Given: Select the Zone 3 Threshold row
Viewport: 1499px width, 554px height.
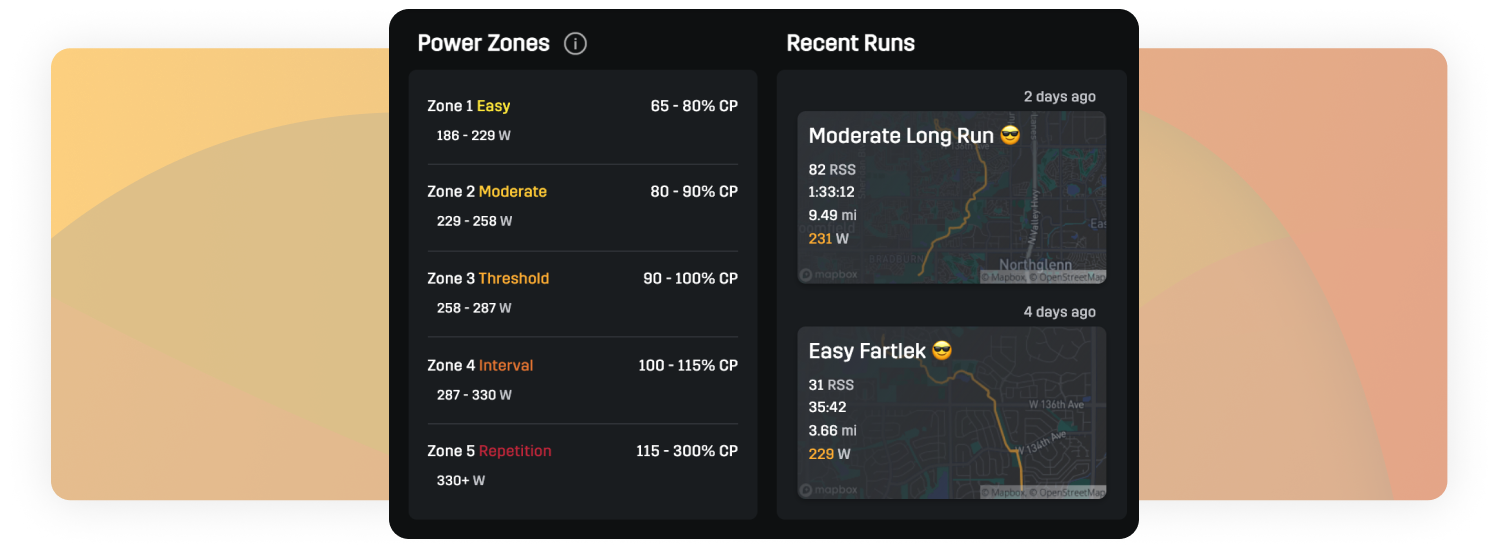Looking at the screenshot, I should coord(582,293).
